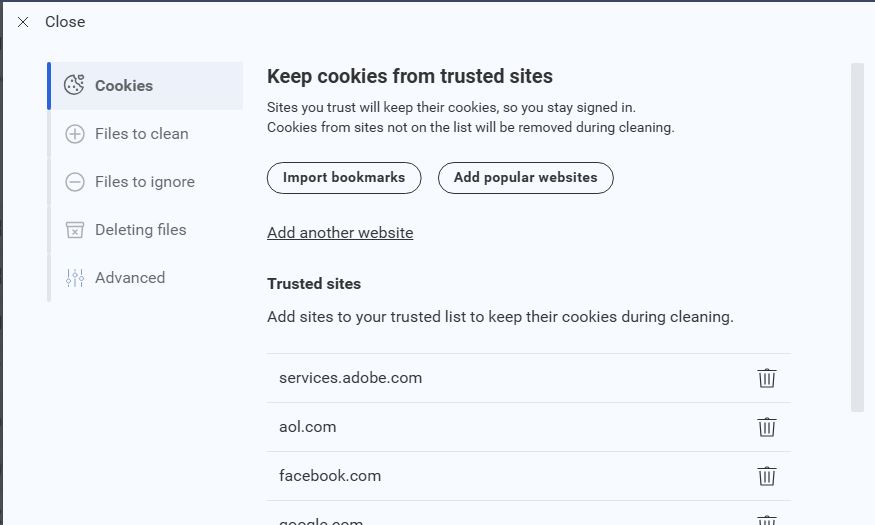Select the services.adobe.com list entry
Screen dimensions: 875x525
point(351,378)
